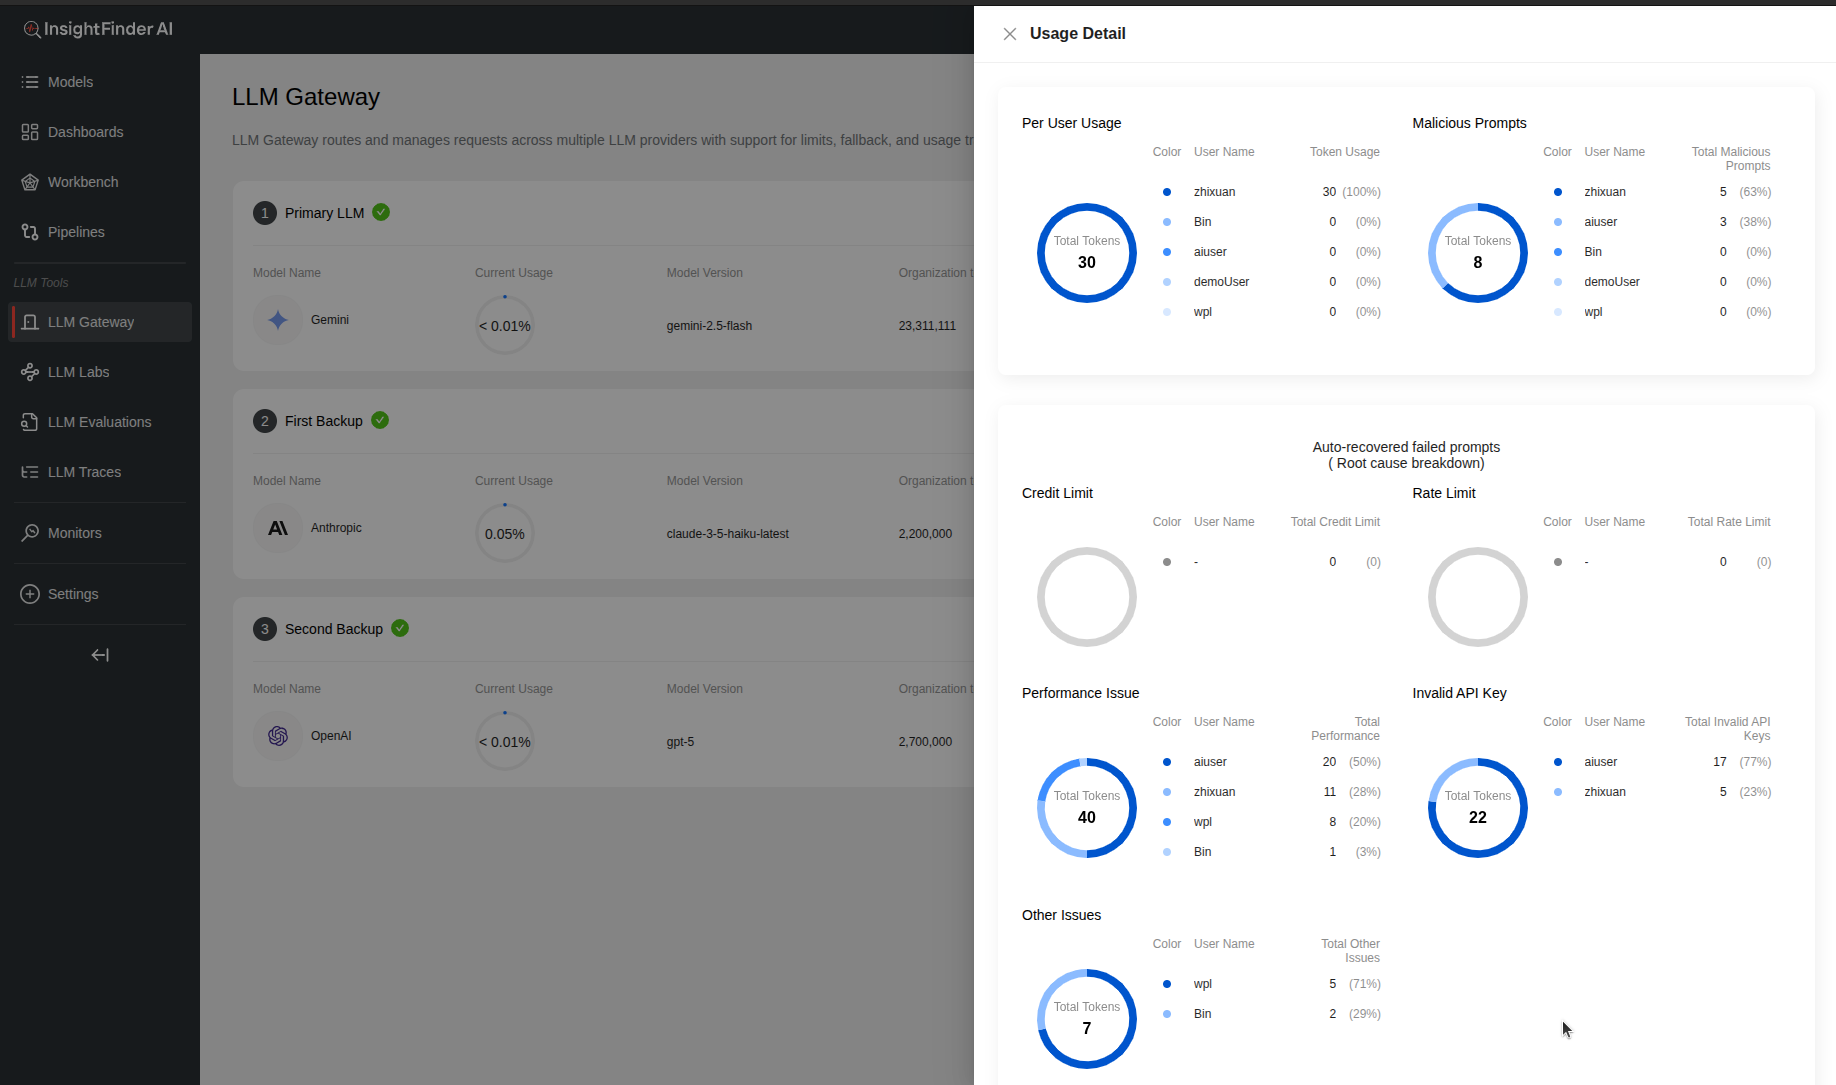Open LLM Labs icon in sidebar
This screenshot has width=1836, height=1085.
tap(30, 372)
